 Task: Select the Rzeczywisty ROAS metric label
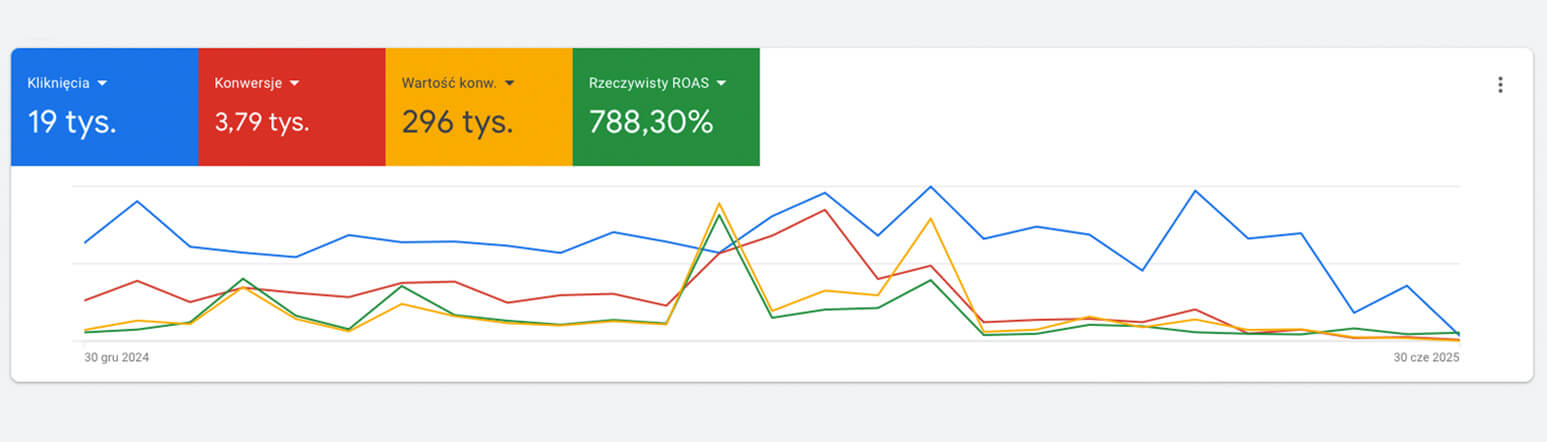pos(650,83)
